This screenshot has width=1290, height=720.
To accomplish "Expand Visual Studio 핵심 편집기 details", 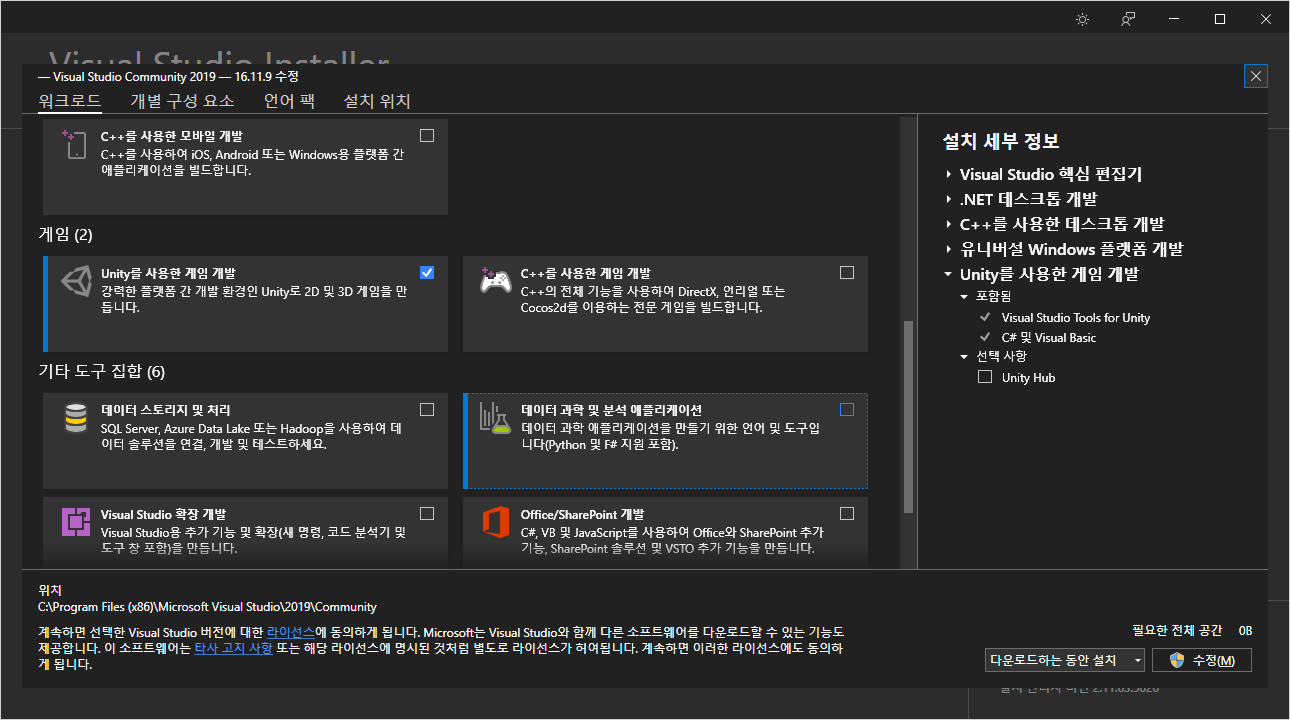I will [948, 174].
